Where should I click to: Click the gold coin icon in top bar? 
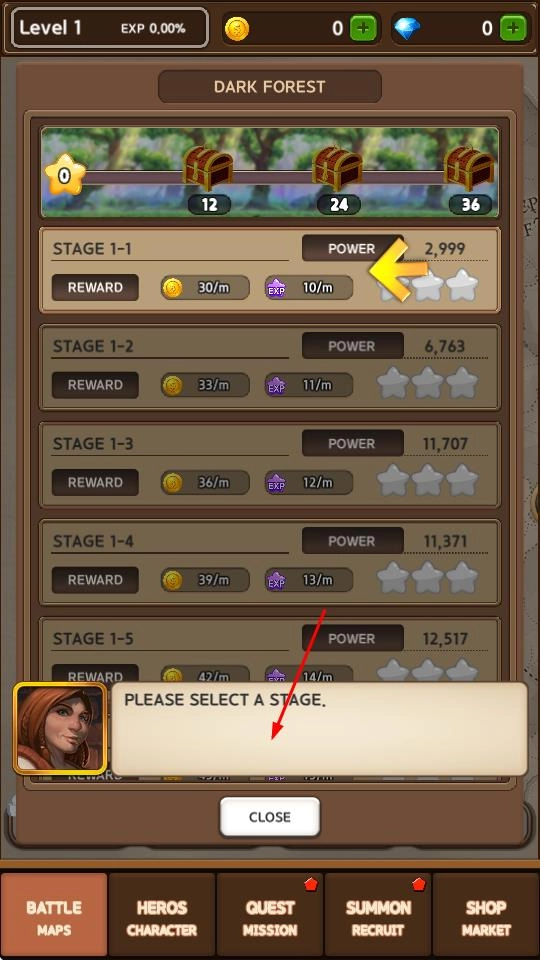point(237,28)
